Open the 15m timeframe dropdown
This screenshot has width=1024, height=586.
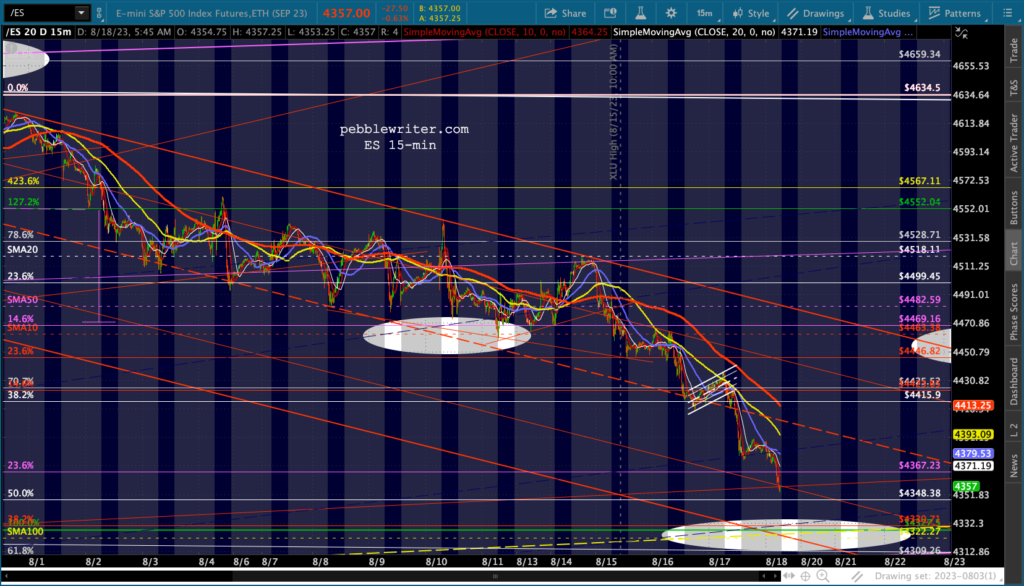706,13
